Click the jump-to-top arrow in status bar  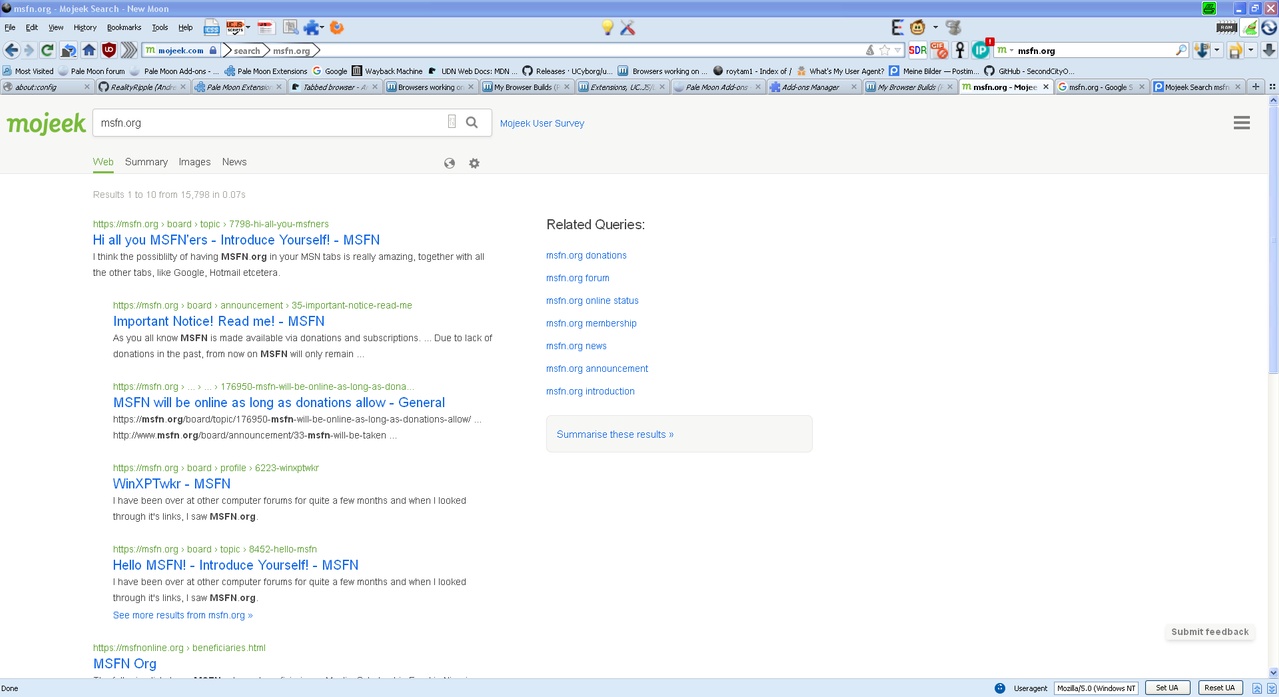point(1257,688)
